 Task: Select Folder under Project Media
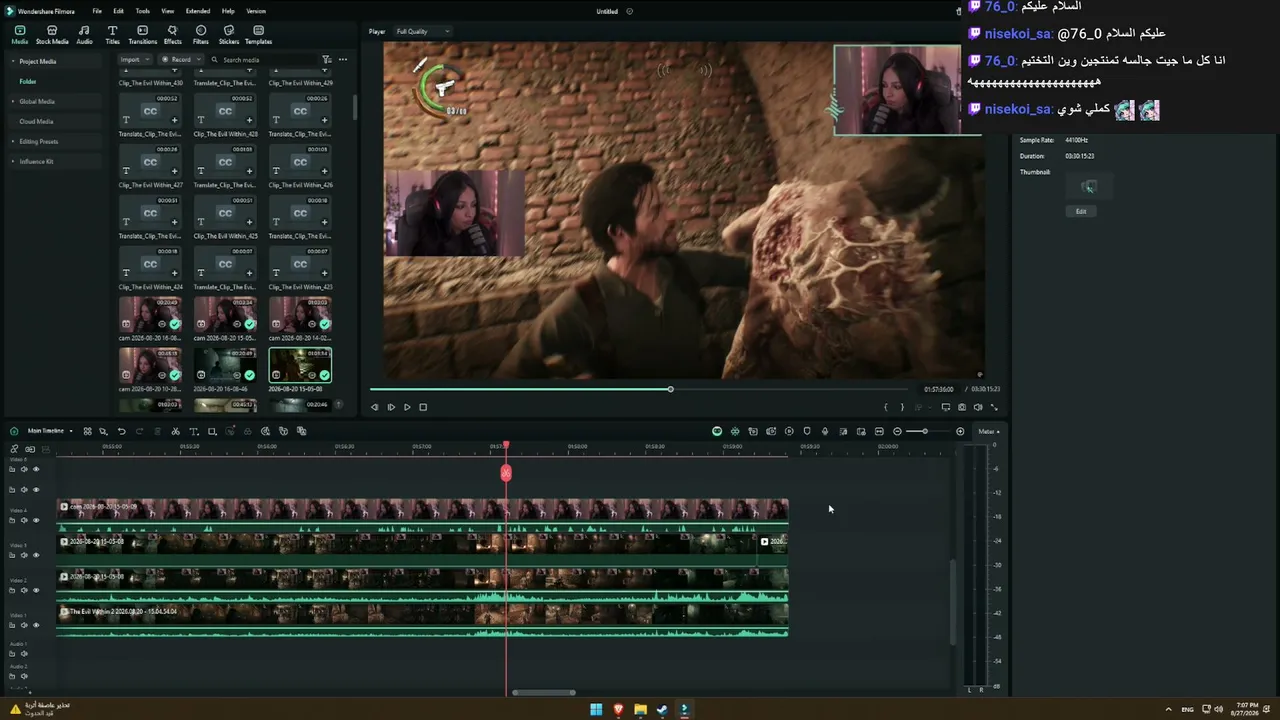[28, 81]
